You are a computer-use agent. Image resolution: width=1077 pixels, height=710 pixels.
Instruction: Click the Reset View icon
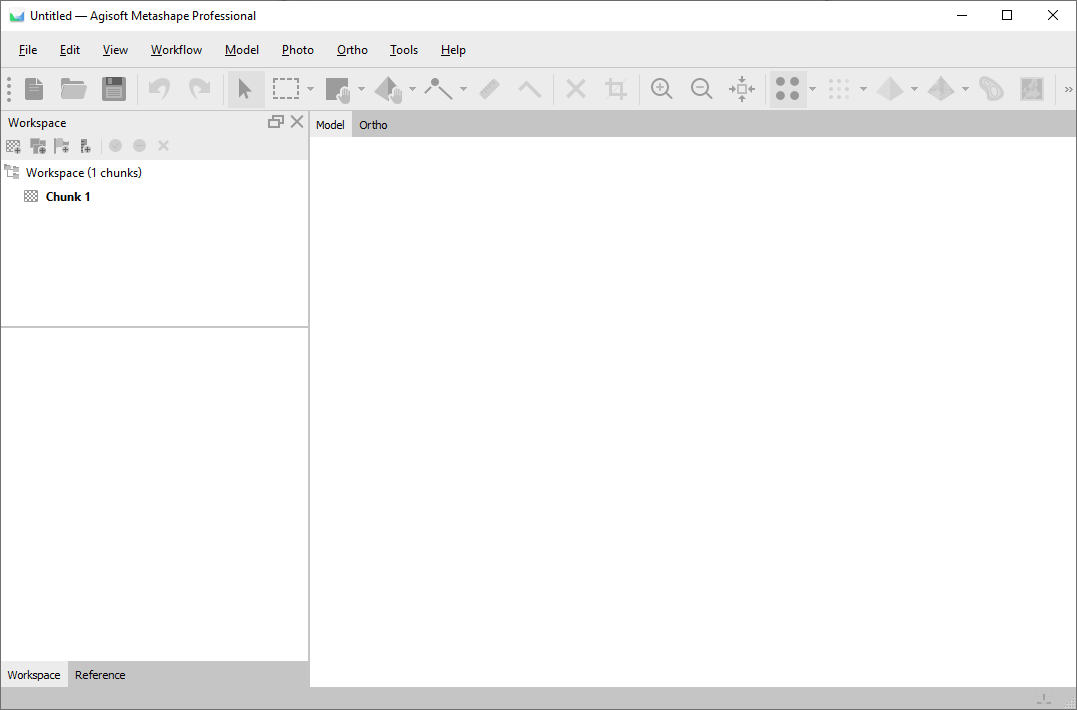click(x=742, y=89)
